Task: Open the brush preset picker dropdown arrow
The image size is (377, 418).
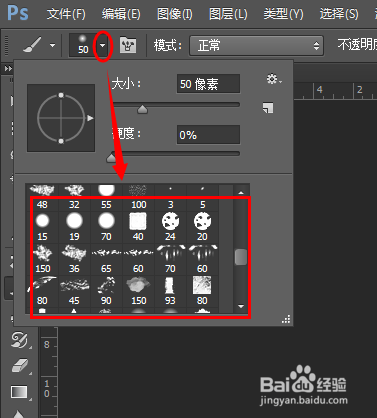Action: click(x=103, y=45)
